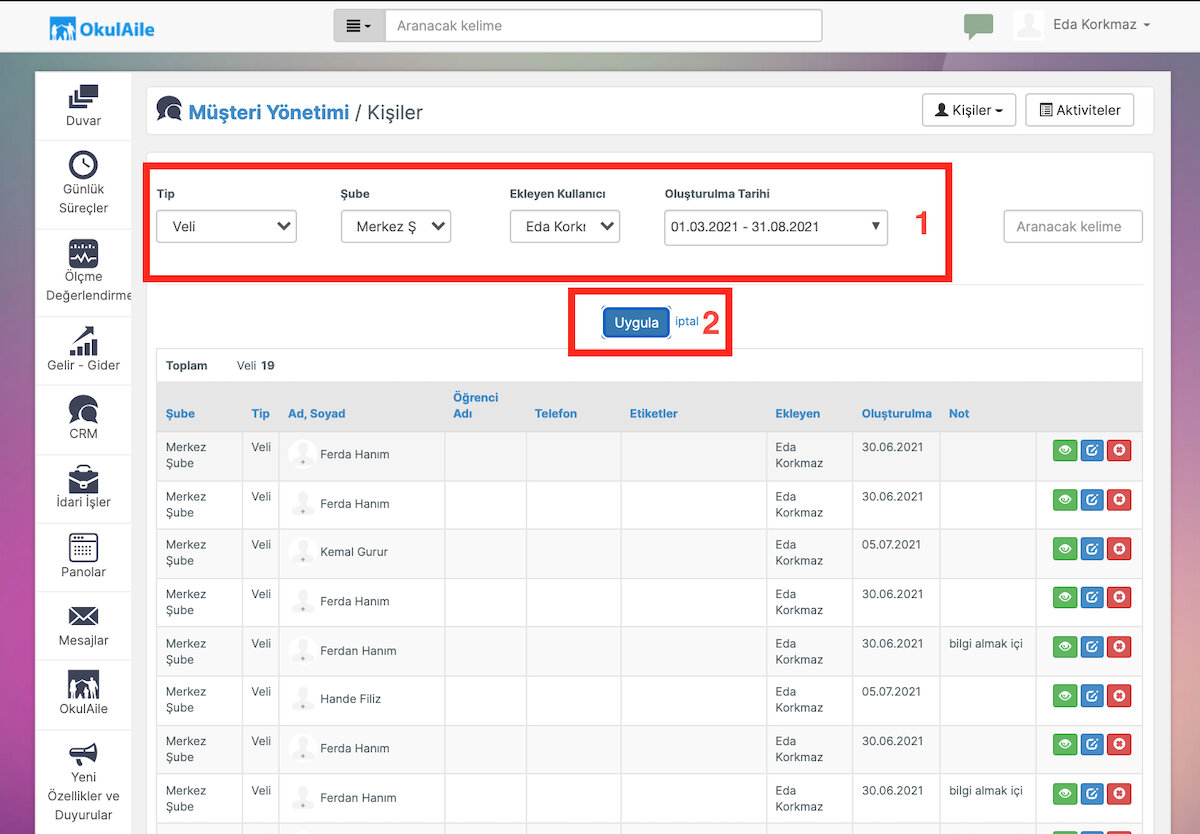Expand the Kişiler dropdown button
The width and height of the screenshot is (1200, 834).
(969, 110)
